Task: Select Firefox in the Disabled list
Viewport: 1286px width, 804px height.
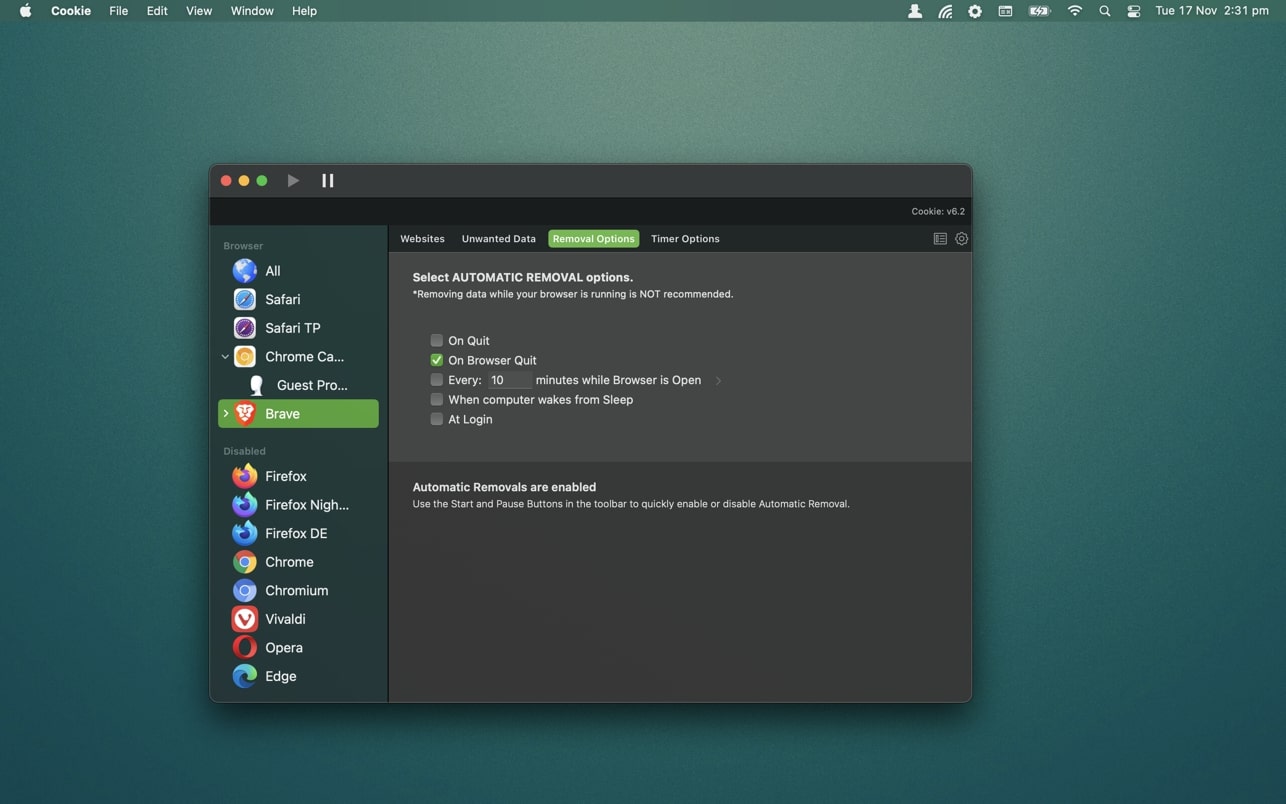Action: [x=285, y=477]
